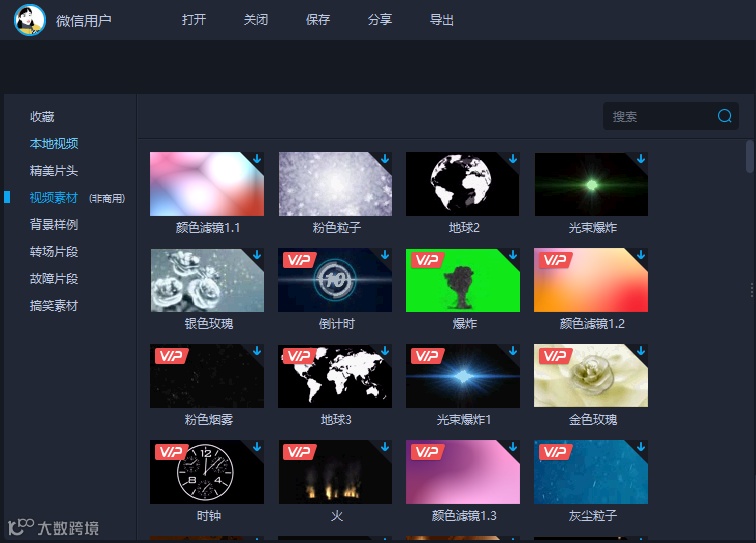Select the 倒计时 countdown thumbnail

point(335,280)
